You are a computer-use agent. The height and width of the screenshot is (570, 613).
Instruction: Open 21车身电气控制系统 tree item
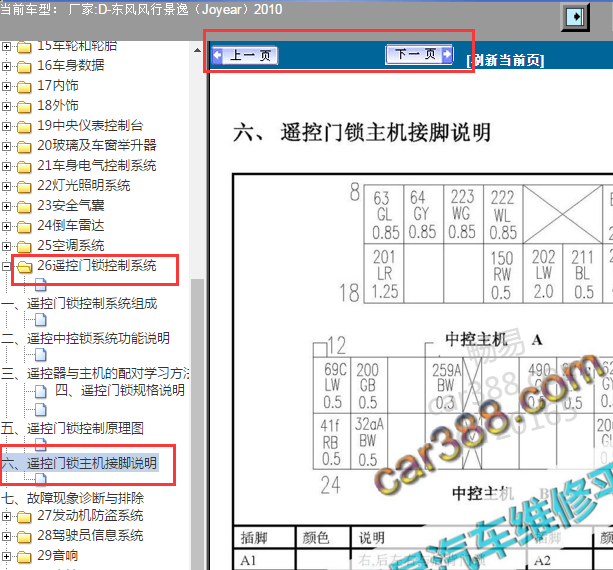[97, 165]
